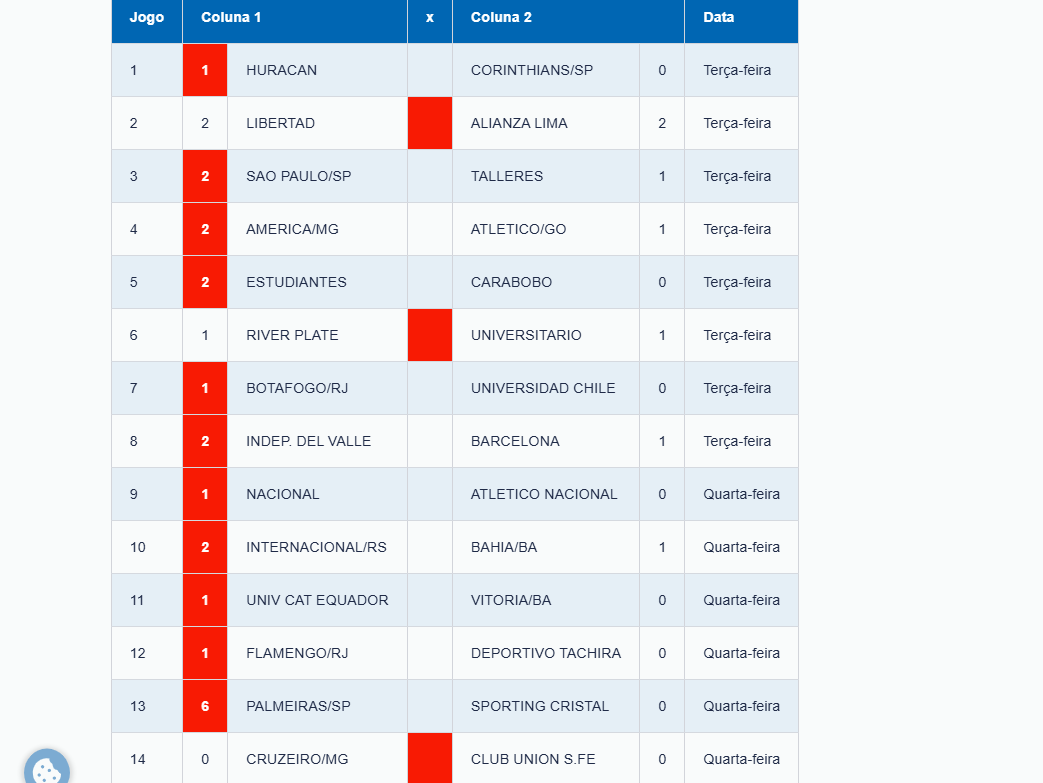Select the VITORIA/BA team cell

(x=546, y=600)
